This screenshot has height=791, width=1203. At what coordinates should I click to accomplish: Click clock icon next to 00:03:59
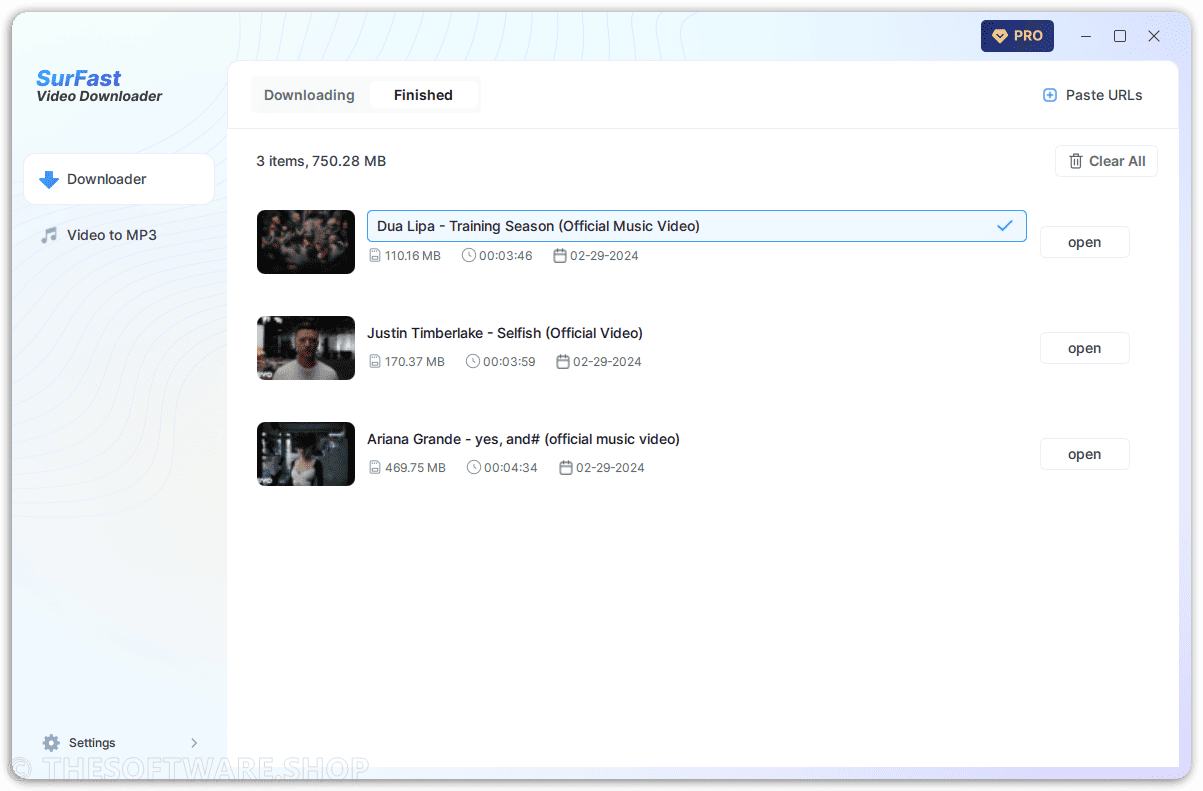coord(473,361)
